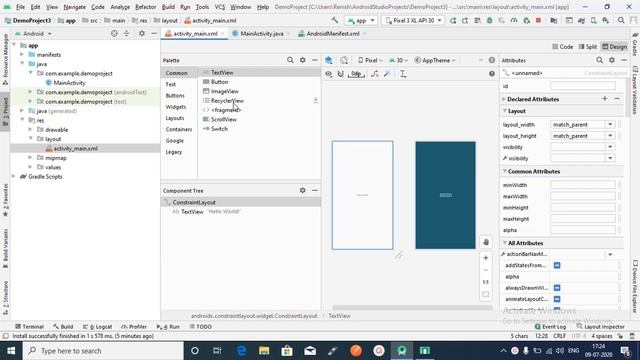The image size is (640, 360).
Task: Open the Pixel device dropdown in design toolbar
Action: [x=370, y=60]
